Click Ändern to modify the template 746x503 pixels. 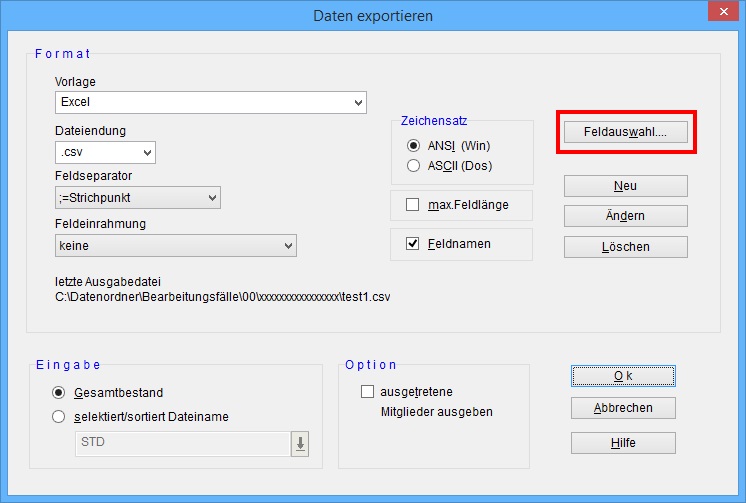(x=625, y=216)
